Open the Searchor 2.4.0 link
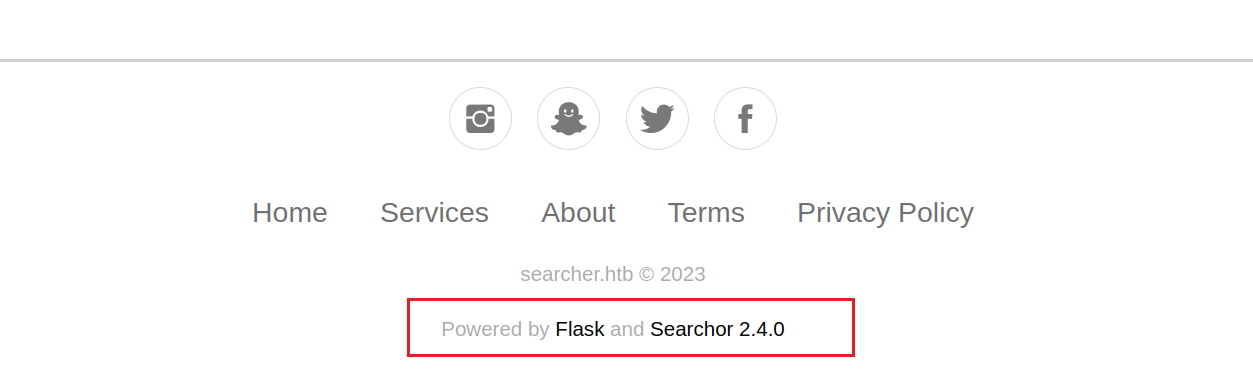Image resolution: width=1253 pixels, height=377 pixels. pyautogui.click(x=717, y=329)
